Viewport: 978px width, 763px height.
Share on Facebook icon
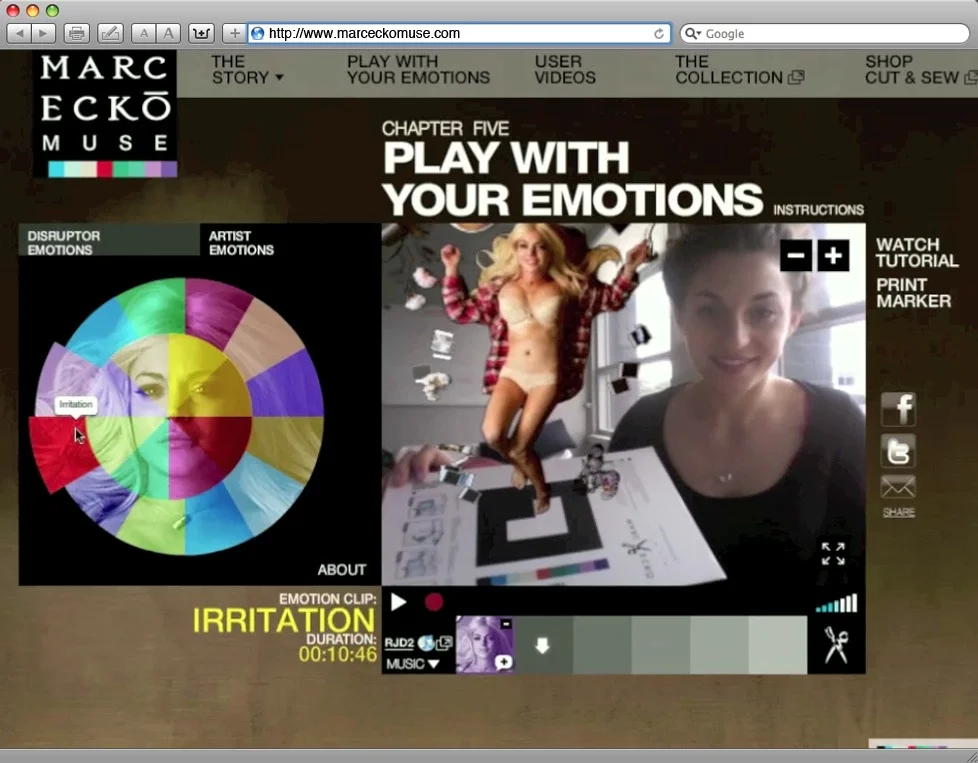898,409
